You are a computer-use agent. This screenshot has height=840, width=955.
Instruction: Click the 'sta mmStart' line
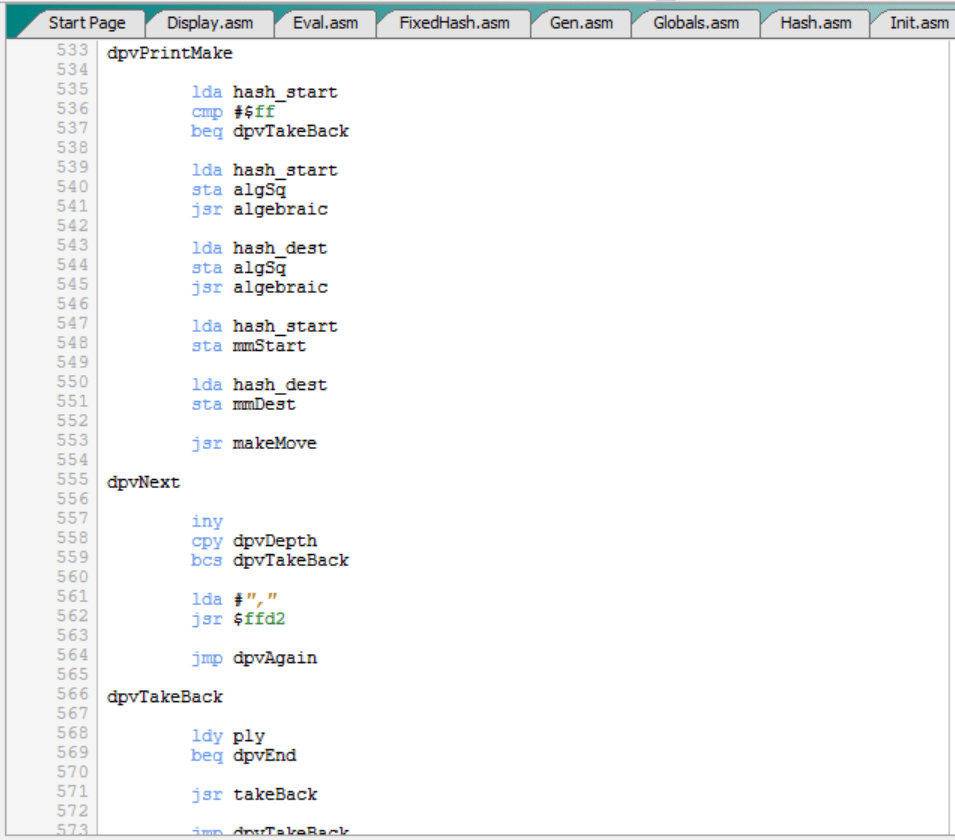[x=248, y=346]
